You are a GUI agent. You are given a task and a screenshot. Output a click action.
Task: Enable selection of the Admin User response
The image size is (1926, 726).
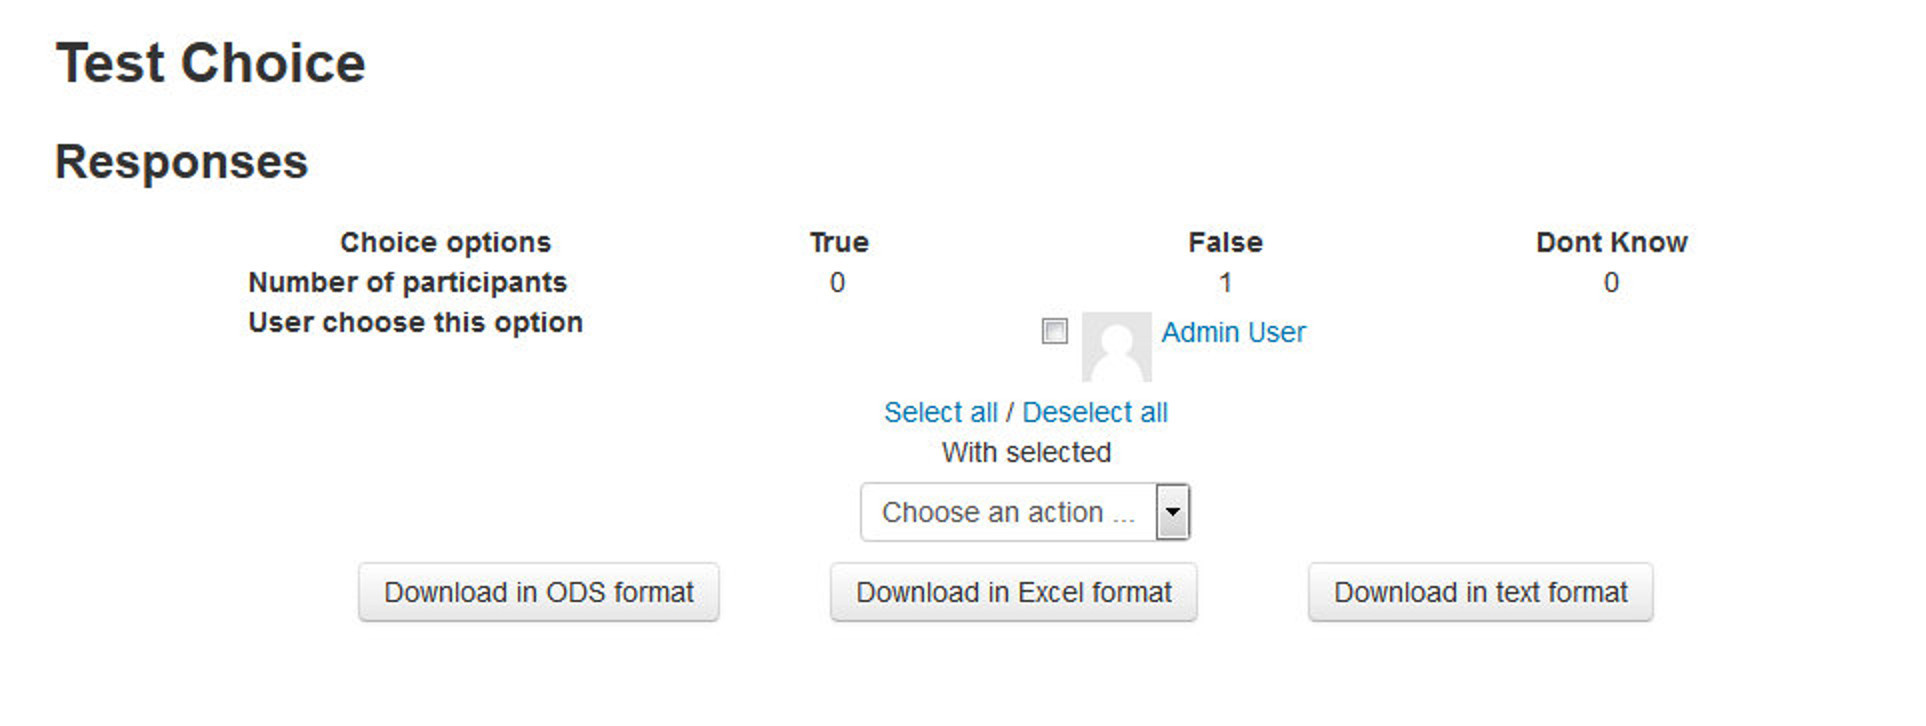[x=1056, y=331]
